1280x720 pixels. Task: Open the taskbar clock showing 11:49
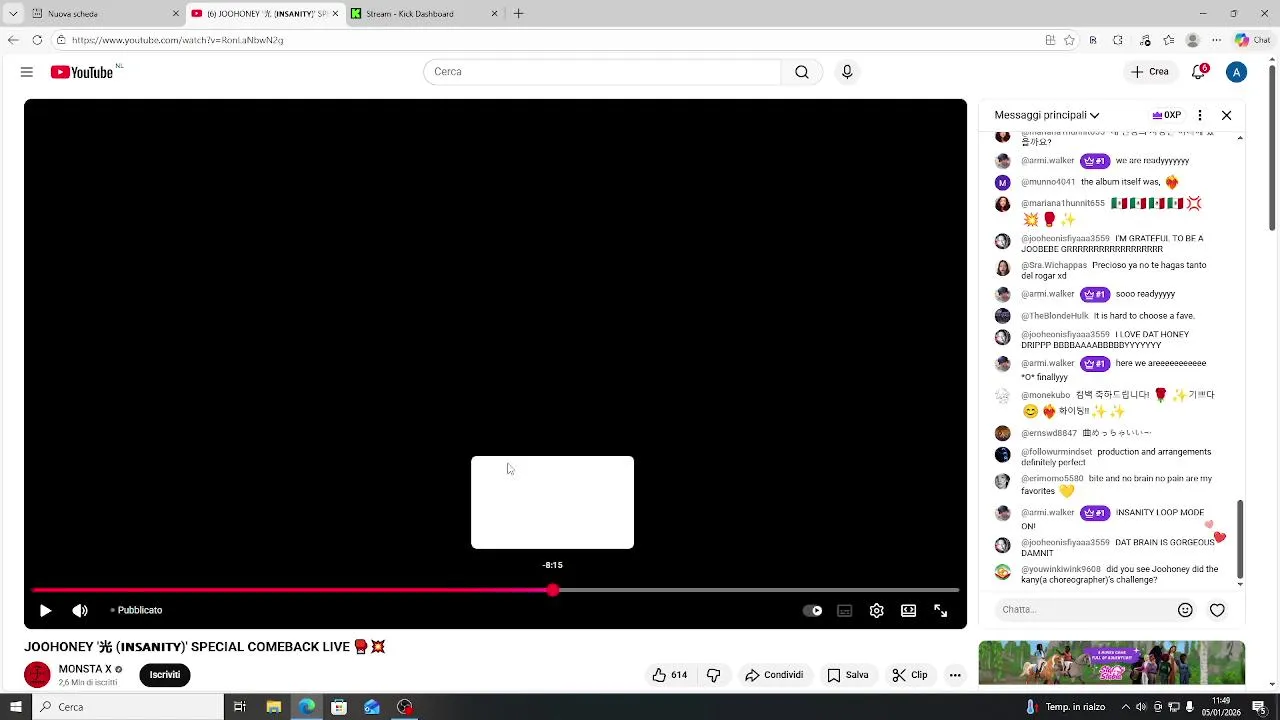tap(1221, 707)
